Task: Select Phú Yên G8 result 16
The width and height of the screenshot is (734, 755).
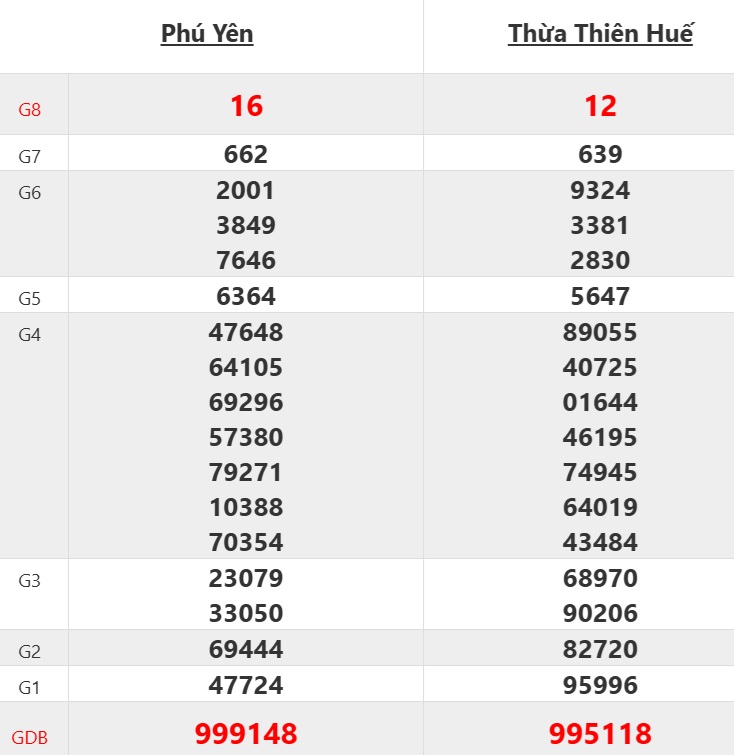Action: (246, 106)
